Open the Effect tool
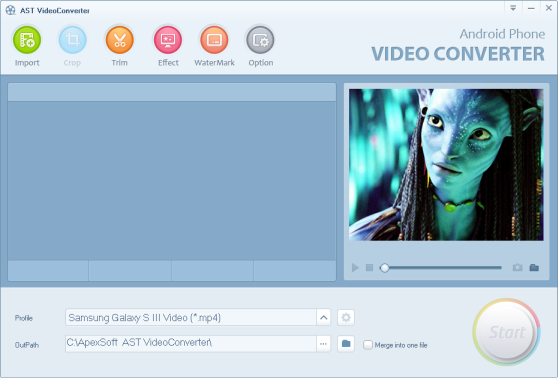The width and height of the screenshot is (558, 378). pyautogui.click(x=168, y=40)
